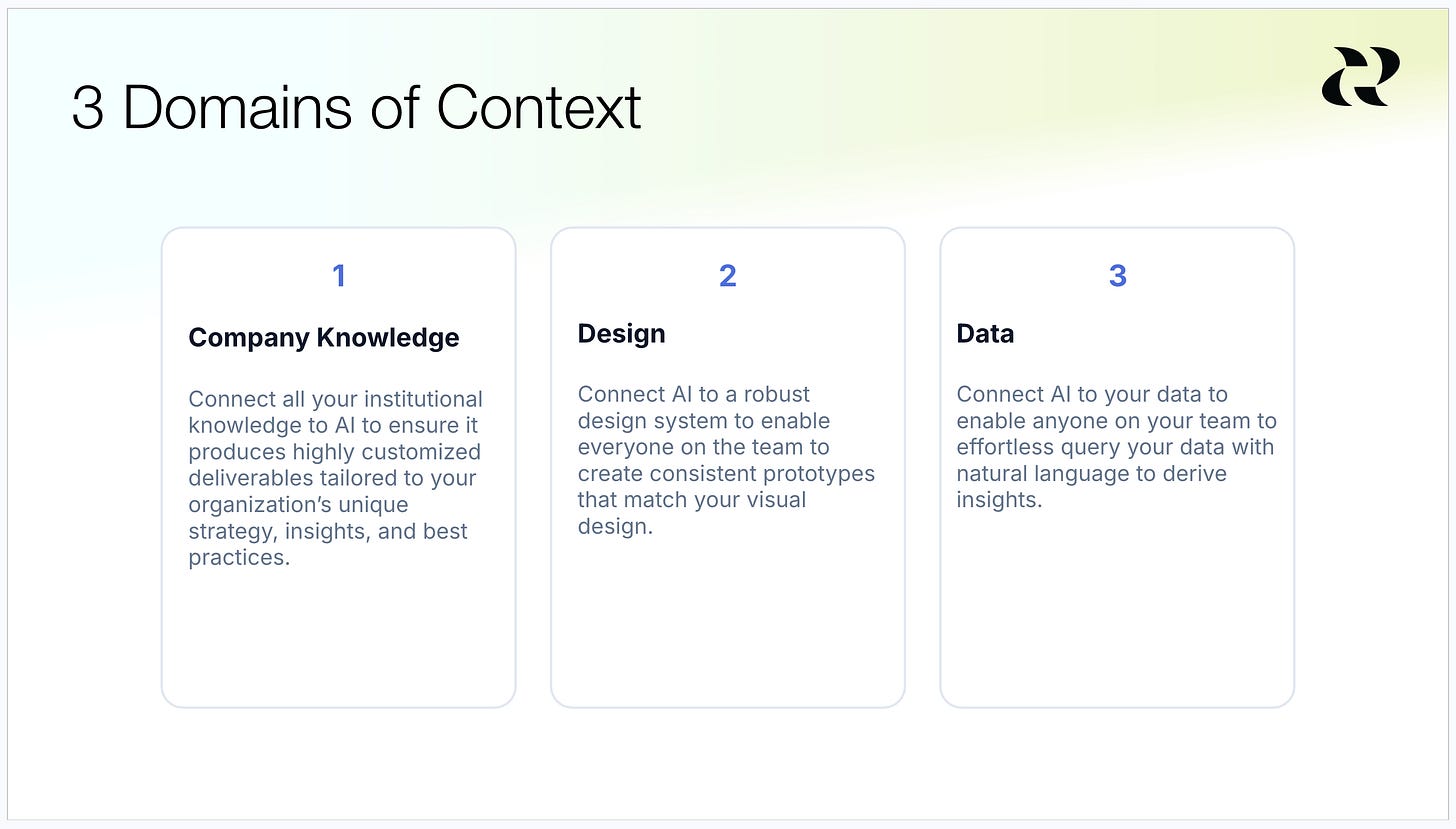Click the phrase "create consistent prototypes"
1456x829 pixels.
(726, 474)
